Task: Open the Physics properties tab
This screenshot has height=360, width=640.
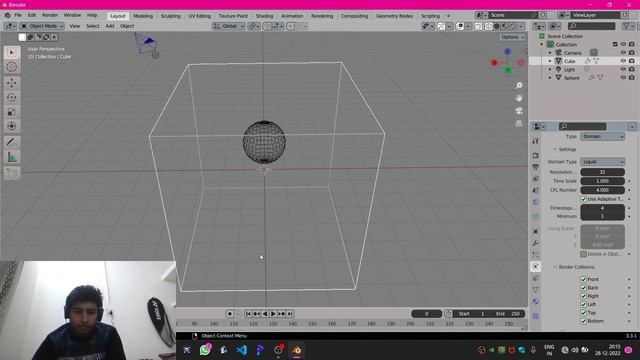Action: pyautogui.click(x=536, y=267)
